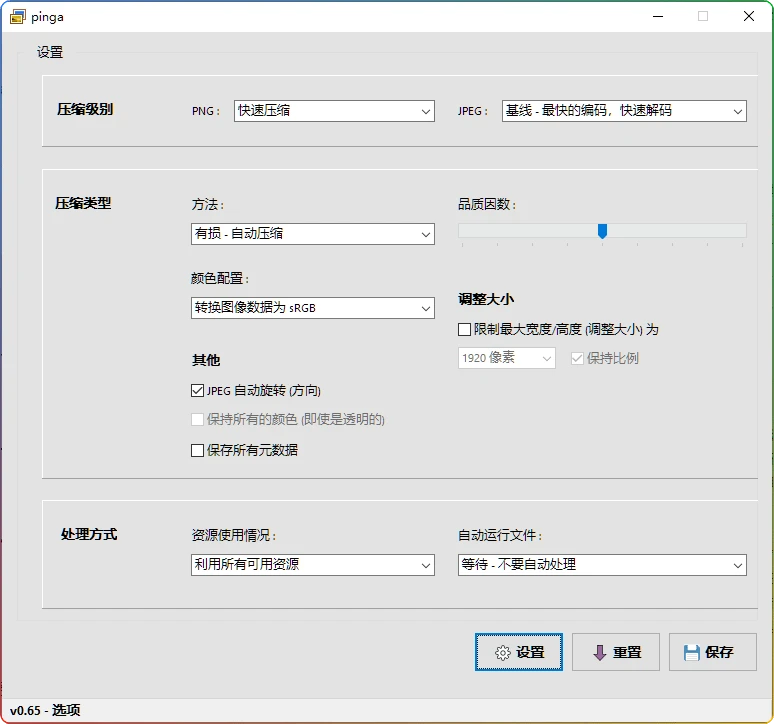Click the 调整大小 heading
Image resolution: width=774 pixels, height=724 pixels.
[486, 299]
